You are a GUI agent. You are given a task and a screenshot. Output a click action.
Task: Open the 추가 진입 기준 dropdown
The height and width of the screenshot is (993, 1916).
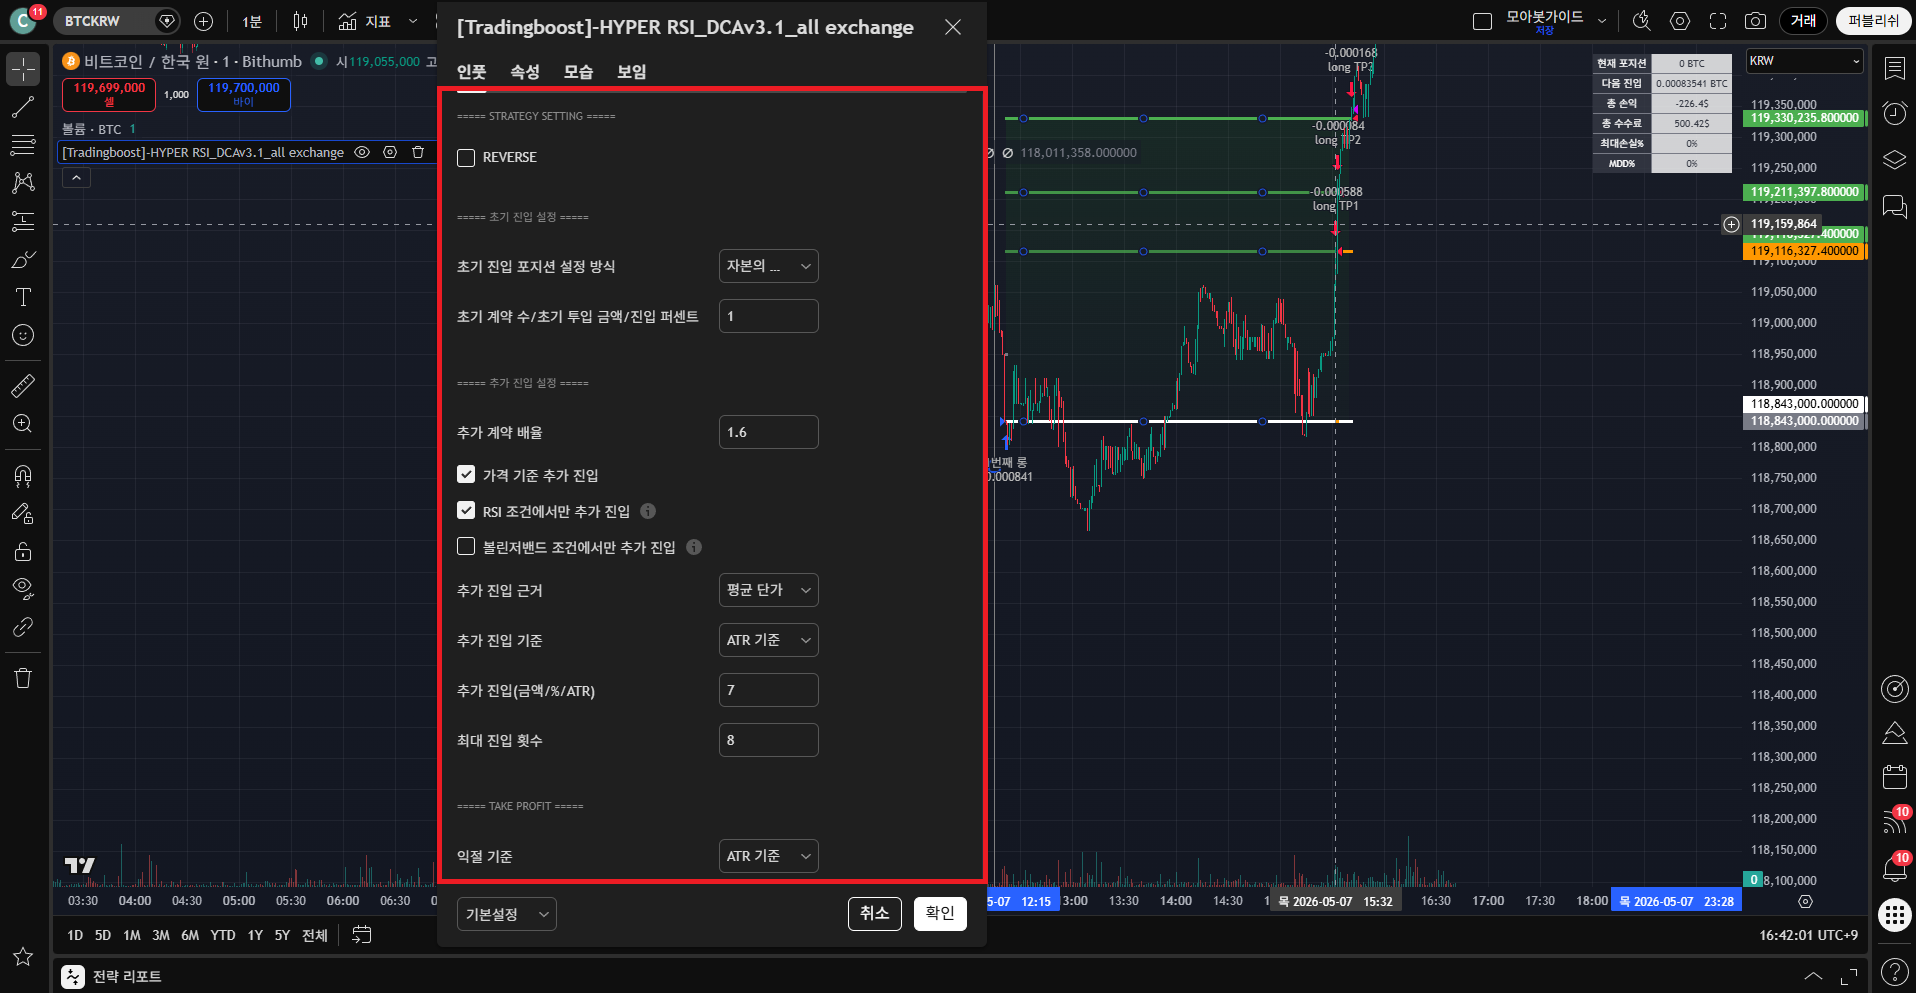(x=769, y=640)
